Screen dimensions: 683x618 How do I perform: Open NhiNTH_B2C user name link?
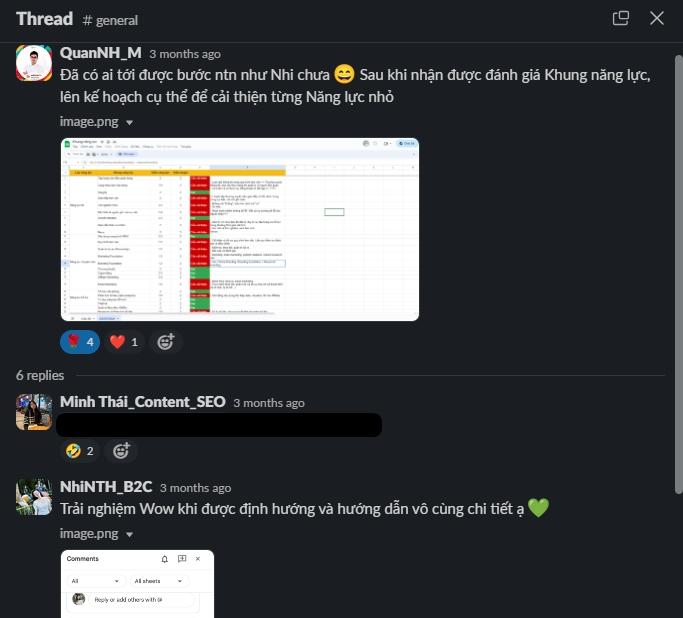106,486
